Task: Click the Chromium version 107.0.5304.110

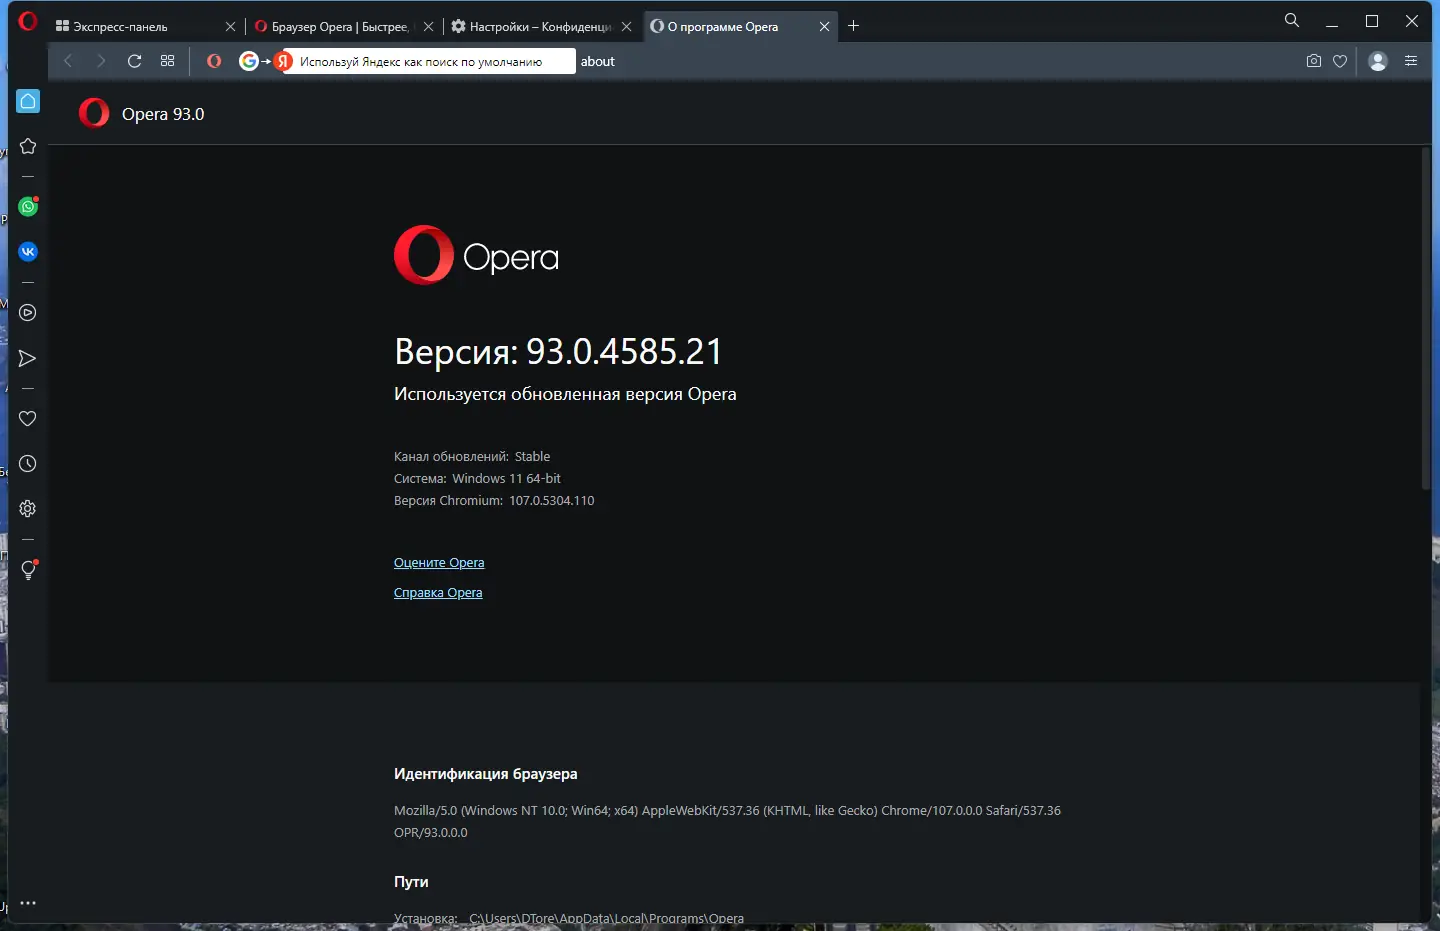Action: [x=551, y=501]
